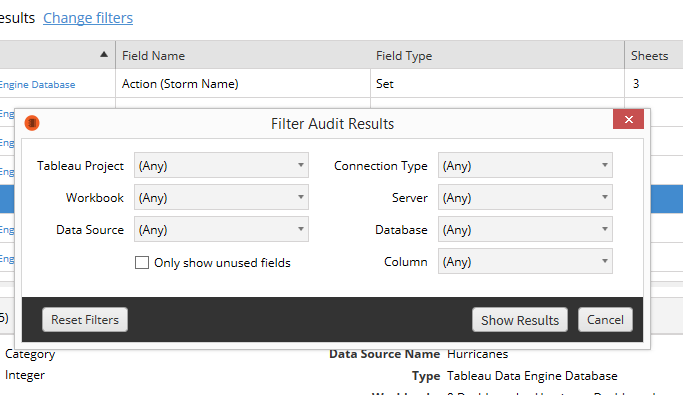Click the Hurricanes data source name

click(477, 354)
